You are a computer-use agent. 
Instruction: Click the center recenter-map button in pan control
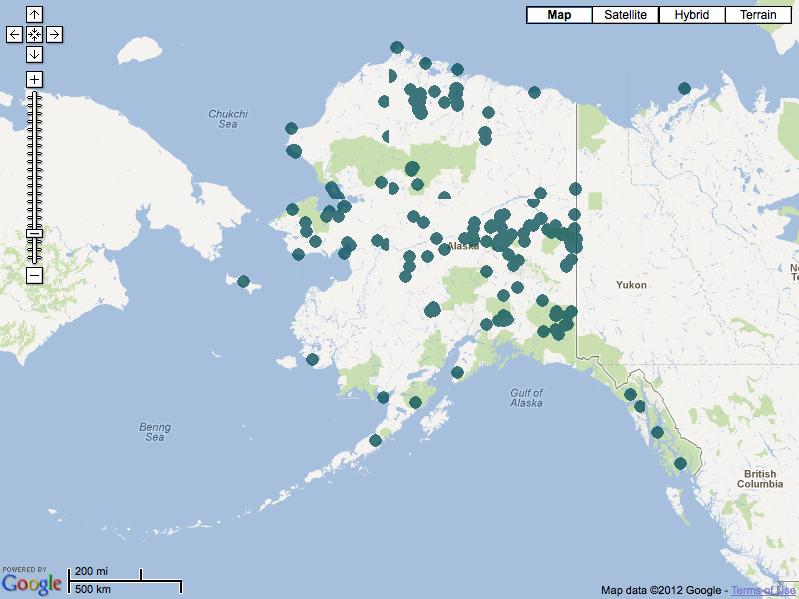34,35
